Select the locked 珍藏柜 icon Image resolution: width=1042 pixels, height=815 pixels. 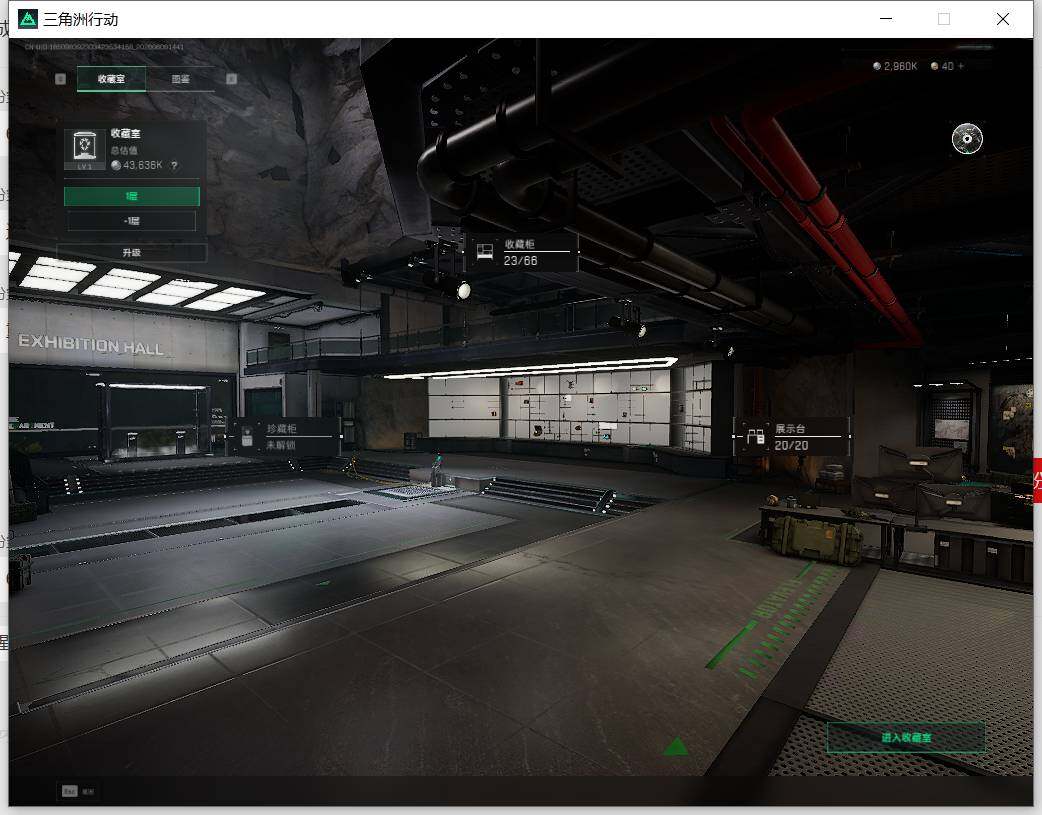pyautogui.click(x=247, y=437)
